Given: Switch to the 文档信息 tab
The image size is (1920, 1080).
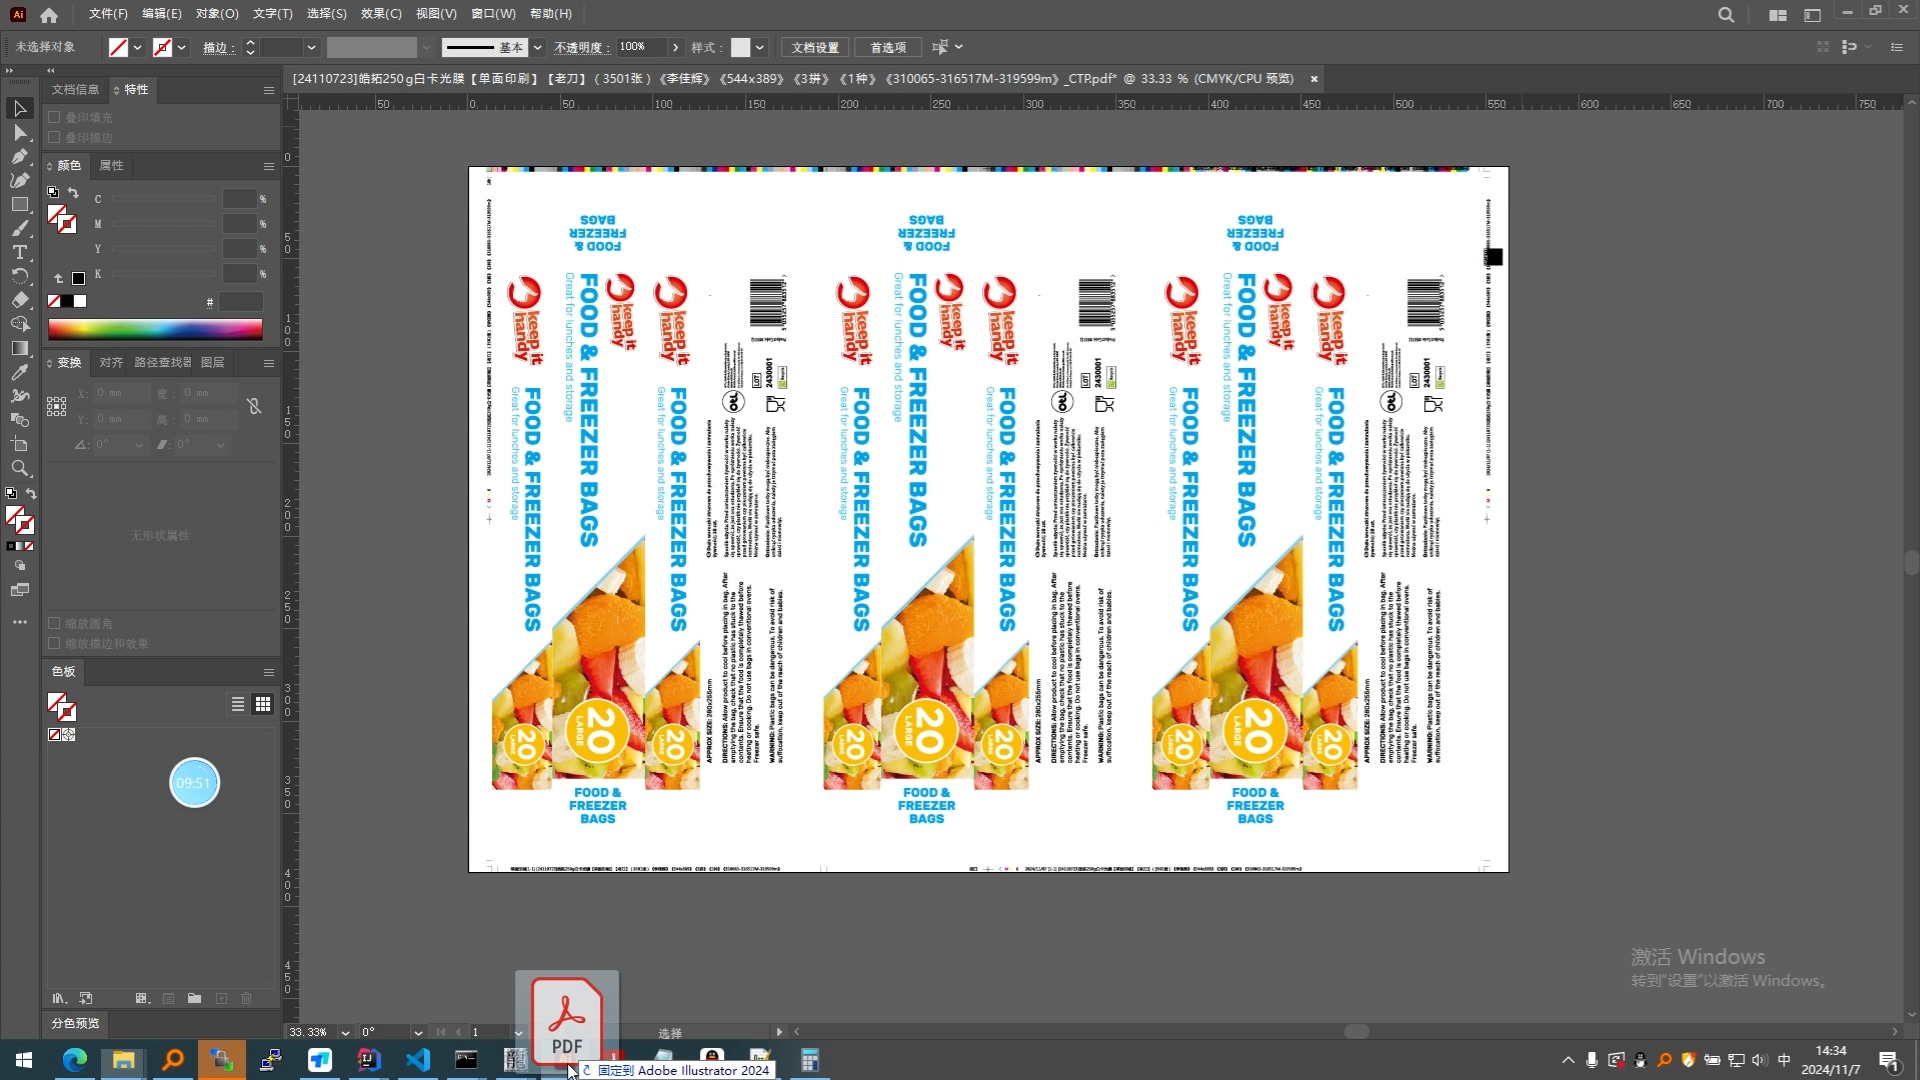Looking at the screenshot, I should pos(75,89).
